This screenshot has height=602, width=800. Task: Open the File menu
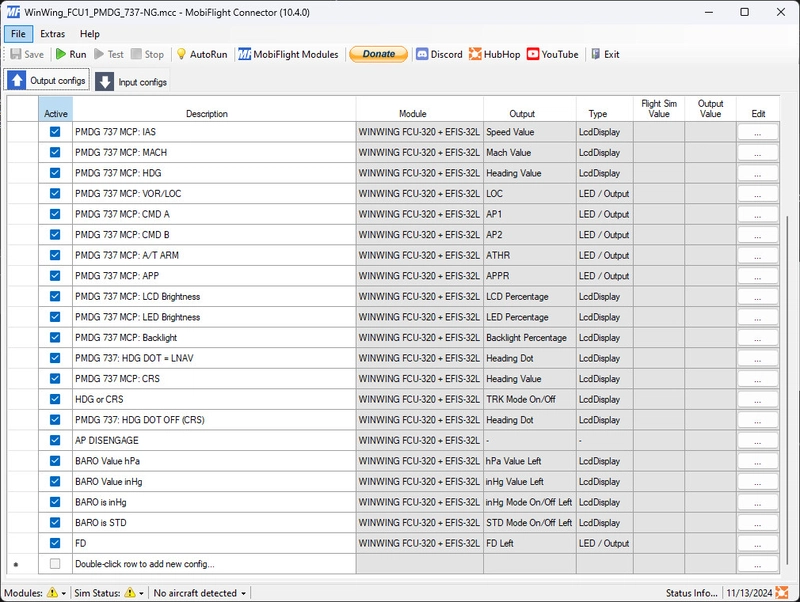pyautogui.click(x=18, y=34)
